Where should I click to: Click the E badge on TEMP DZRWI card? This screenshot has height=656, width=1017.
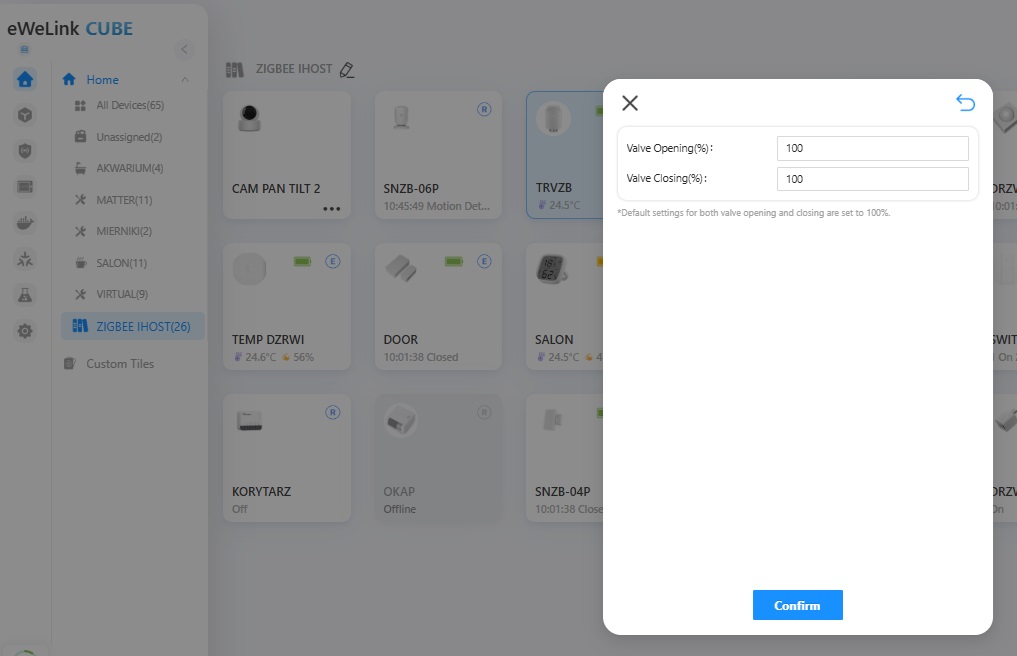332,261
